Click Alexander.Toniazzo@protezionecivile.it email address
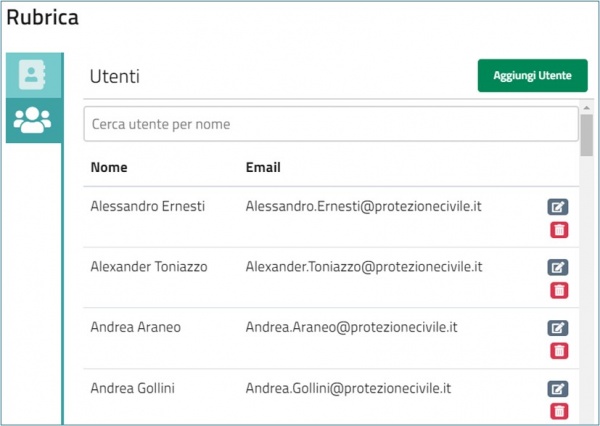 (364, 267)
